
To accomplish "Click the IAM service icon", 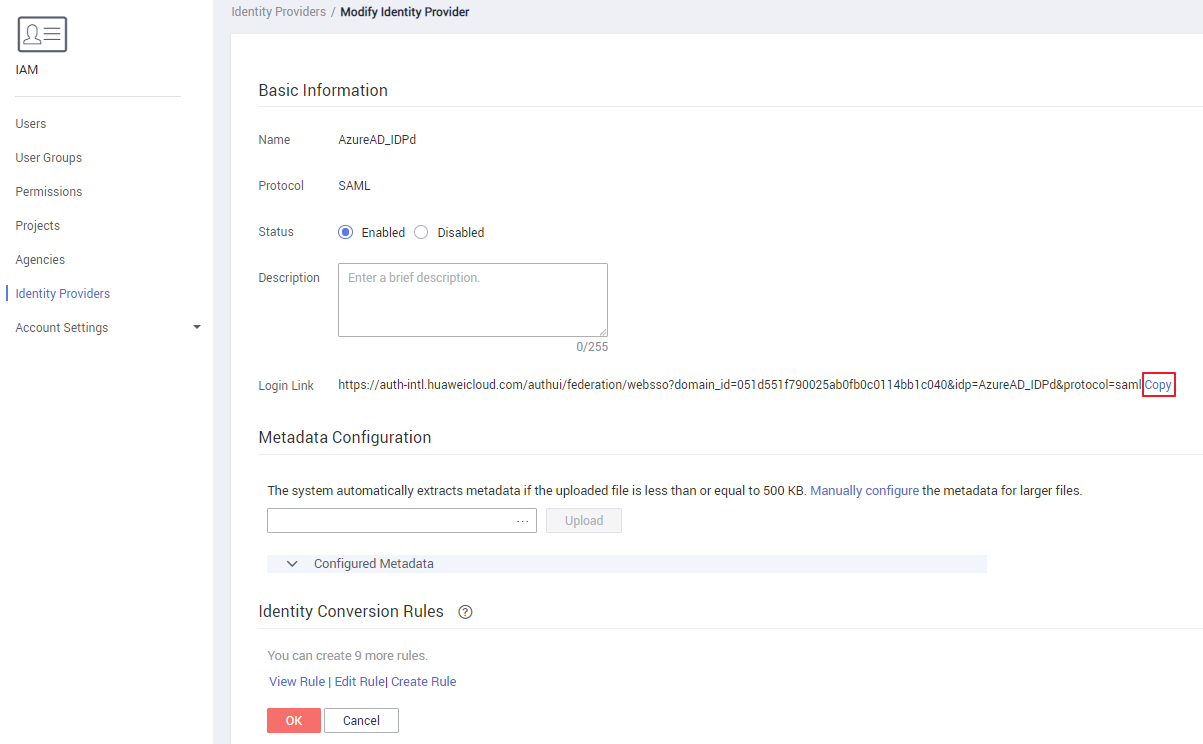I will pos(42,35).
